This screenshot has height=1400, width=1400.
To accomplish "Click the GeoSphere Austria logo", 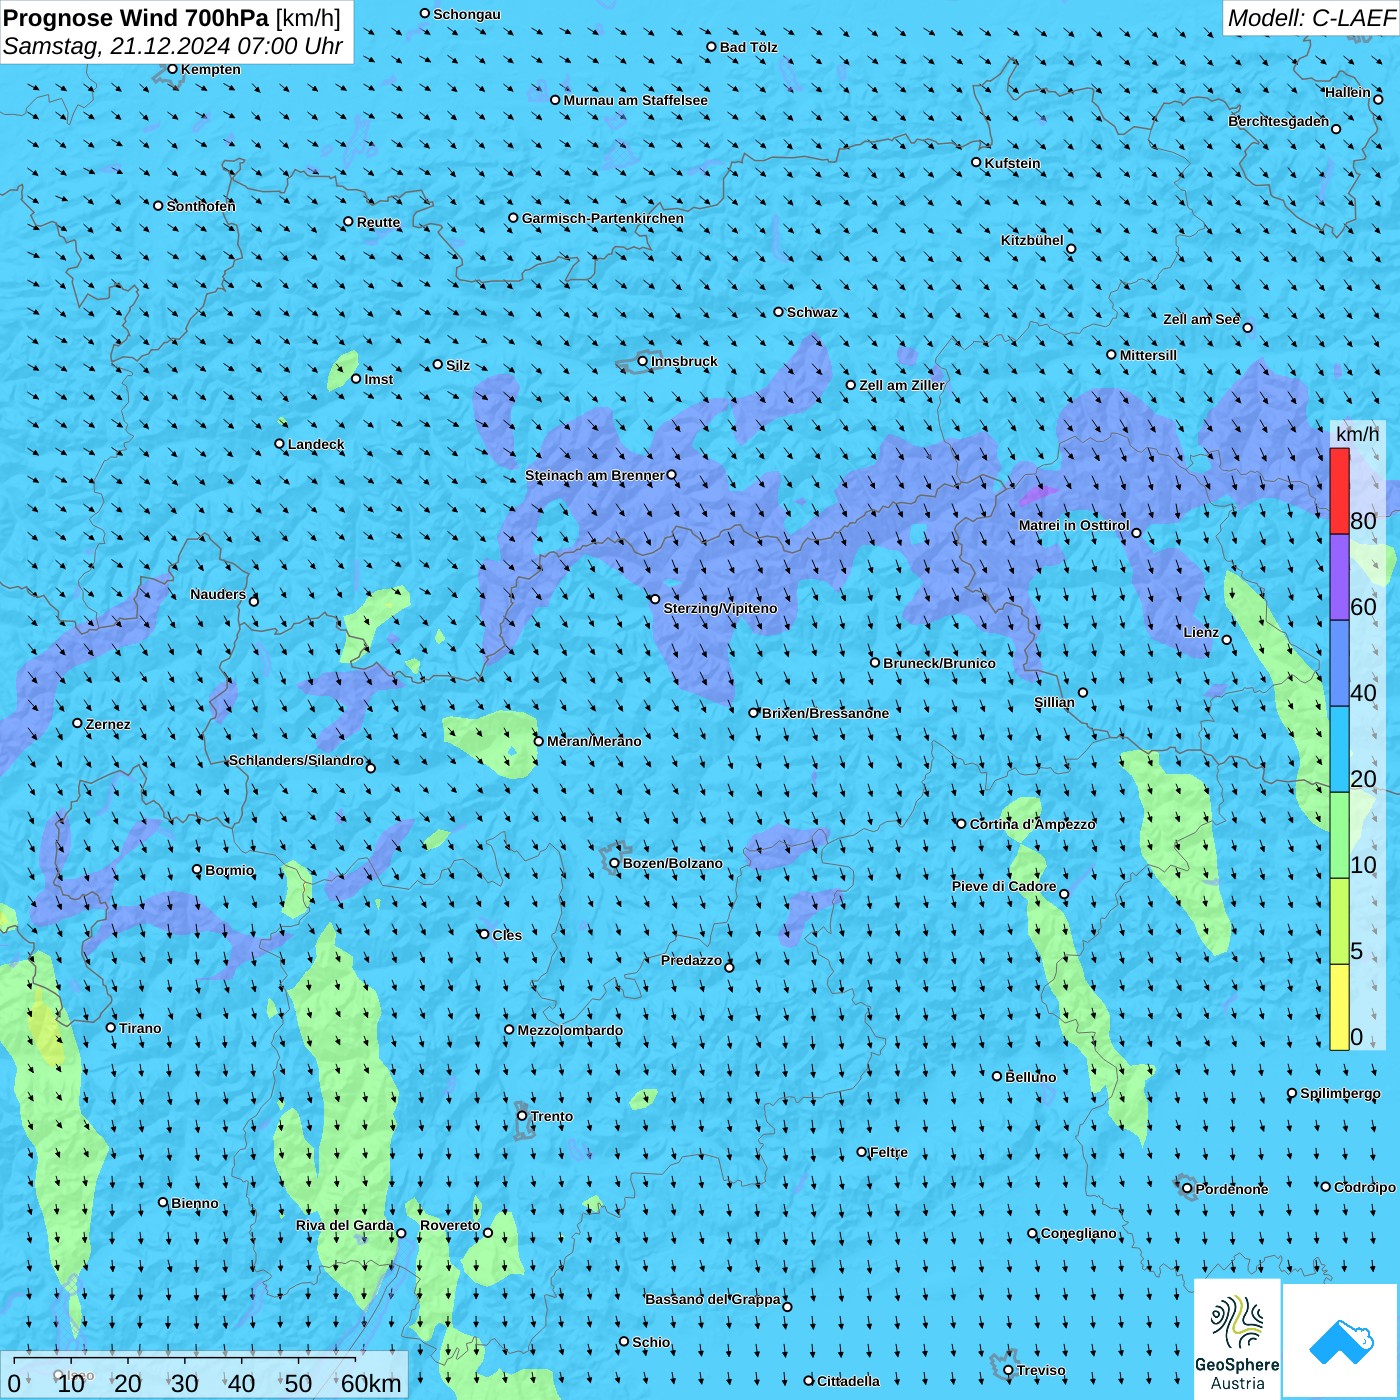I will pyautogui.click(x=1237, y=1340).
